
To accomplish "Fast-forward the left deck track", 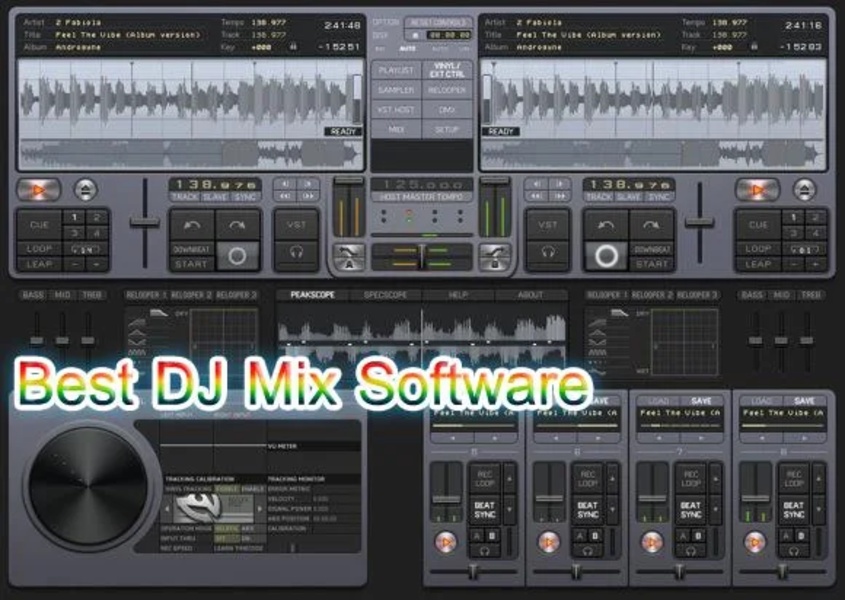I will pos(308,196).
